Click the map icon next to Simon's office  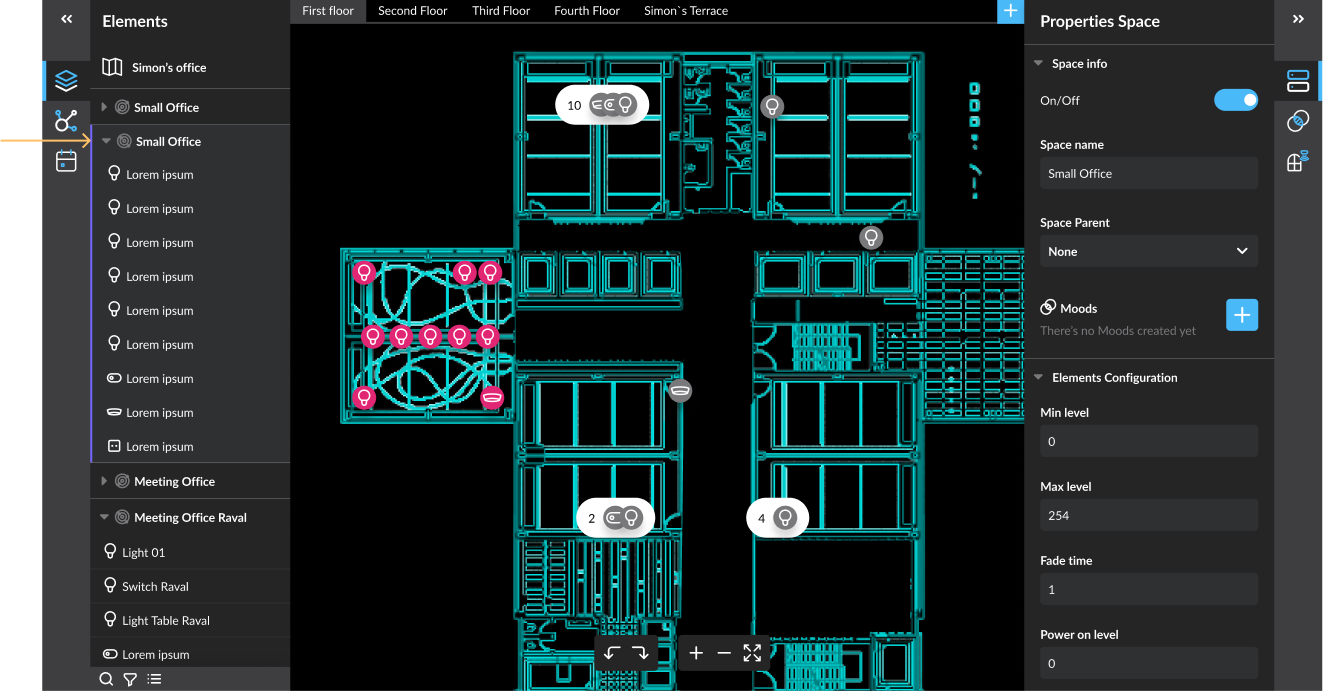point(112,67)
